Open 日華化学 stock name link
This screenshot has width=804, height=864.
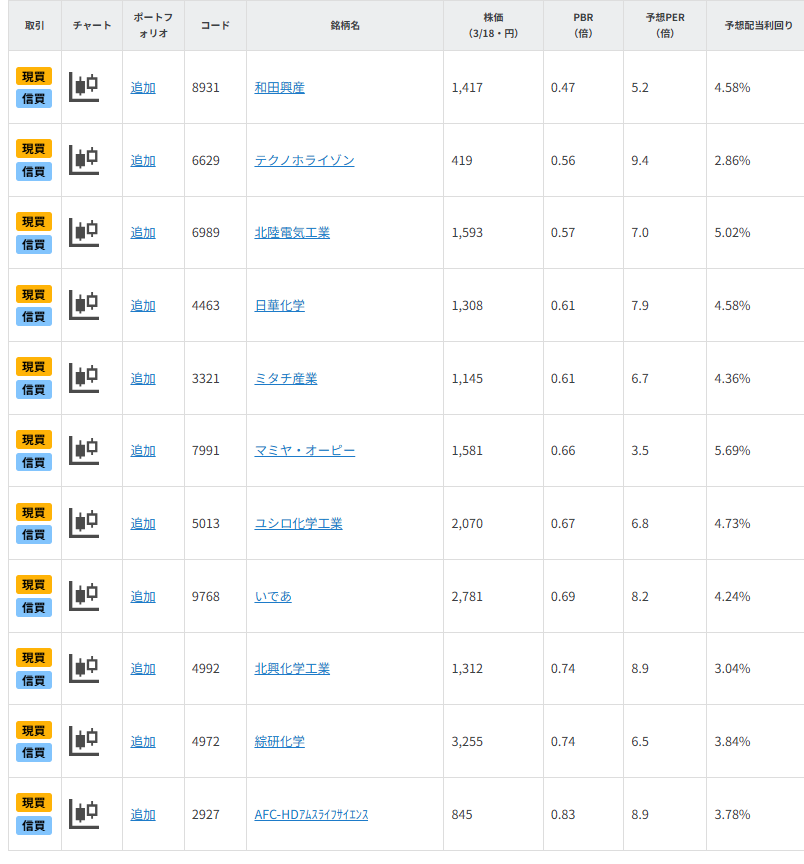point(280,306)
